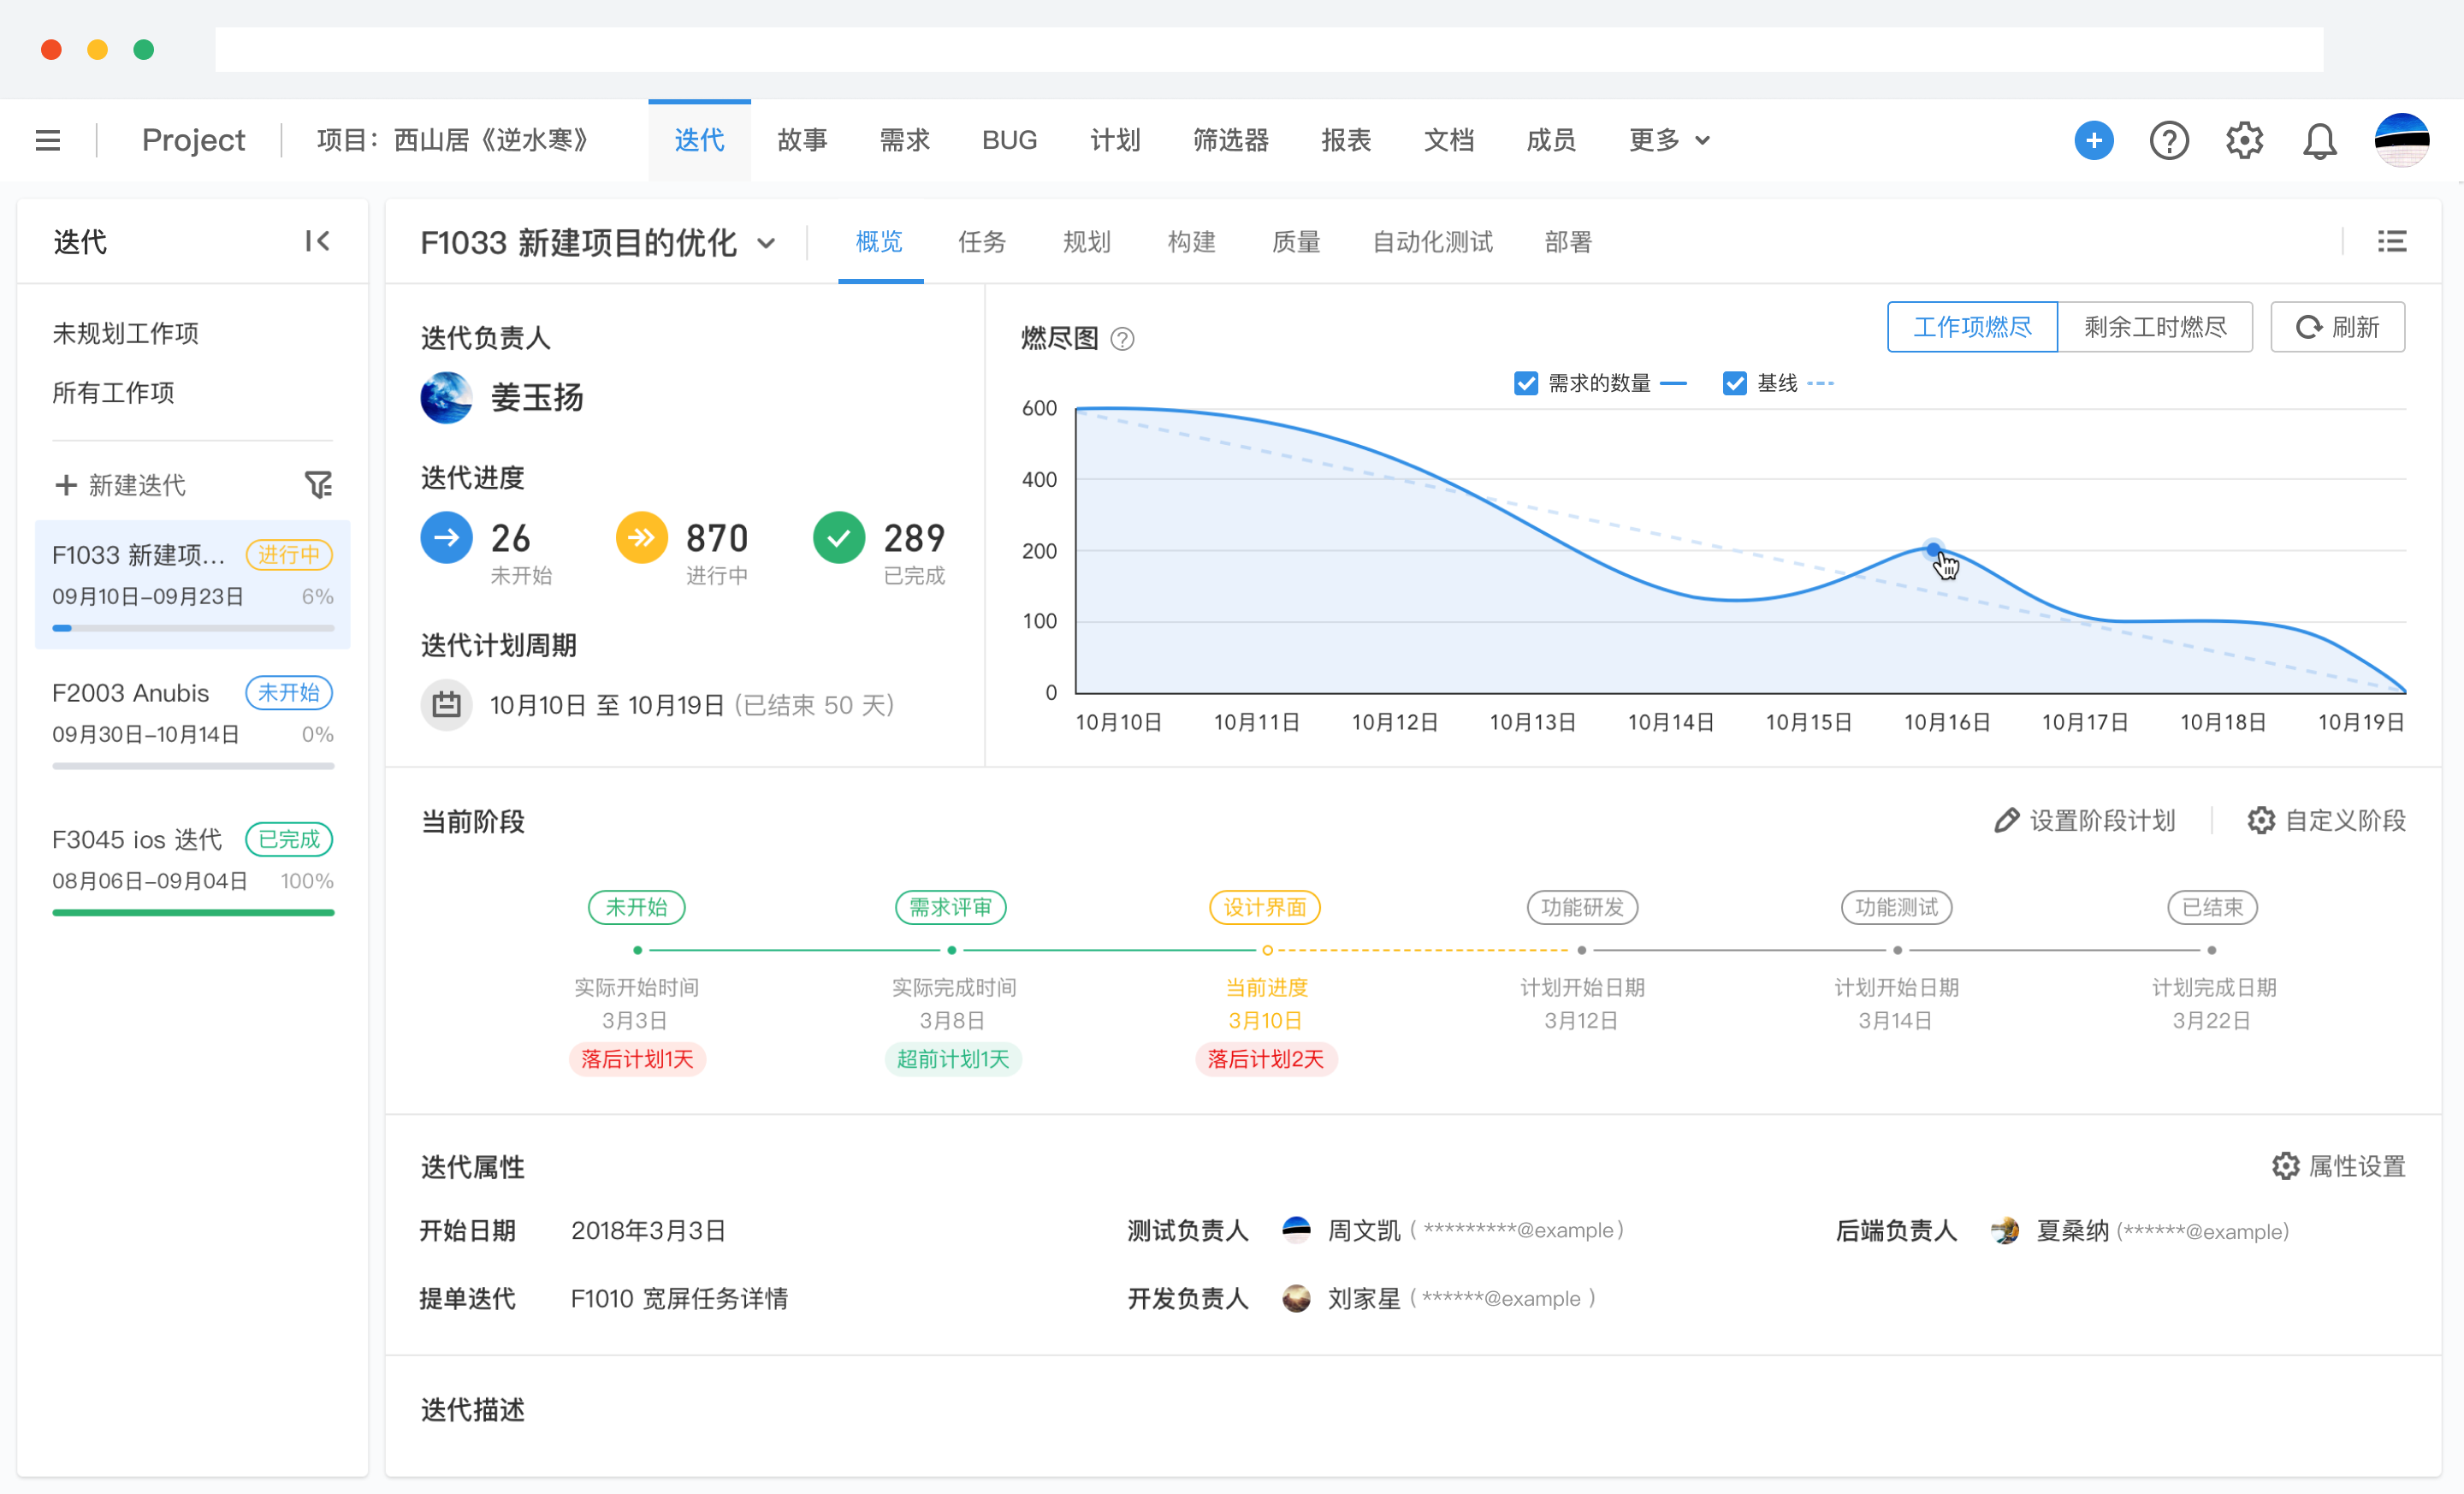
Task: Click the global create plus icon
Action: pos(2094,140)
